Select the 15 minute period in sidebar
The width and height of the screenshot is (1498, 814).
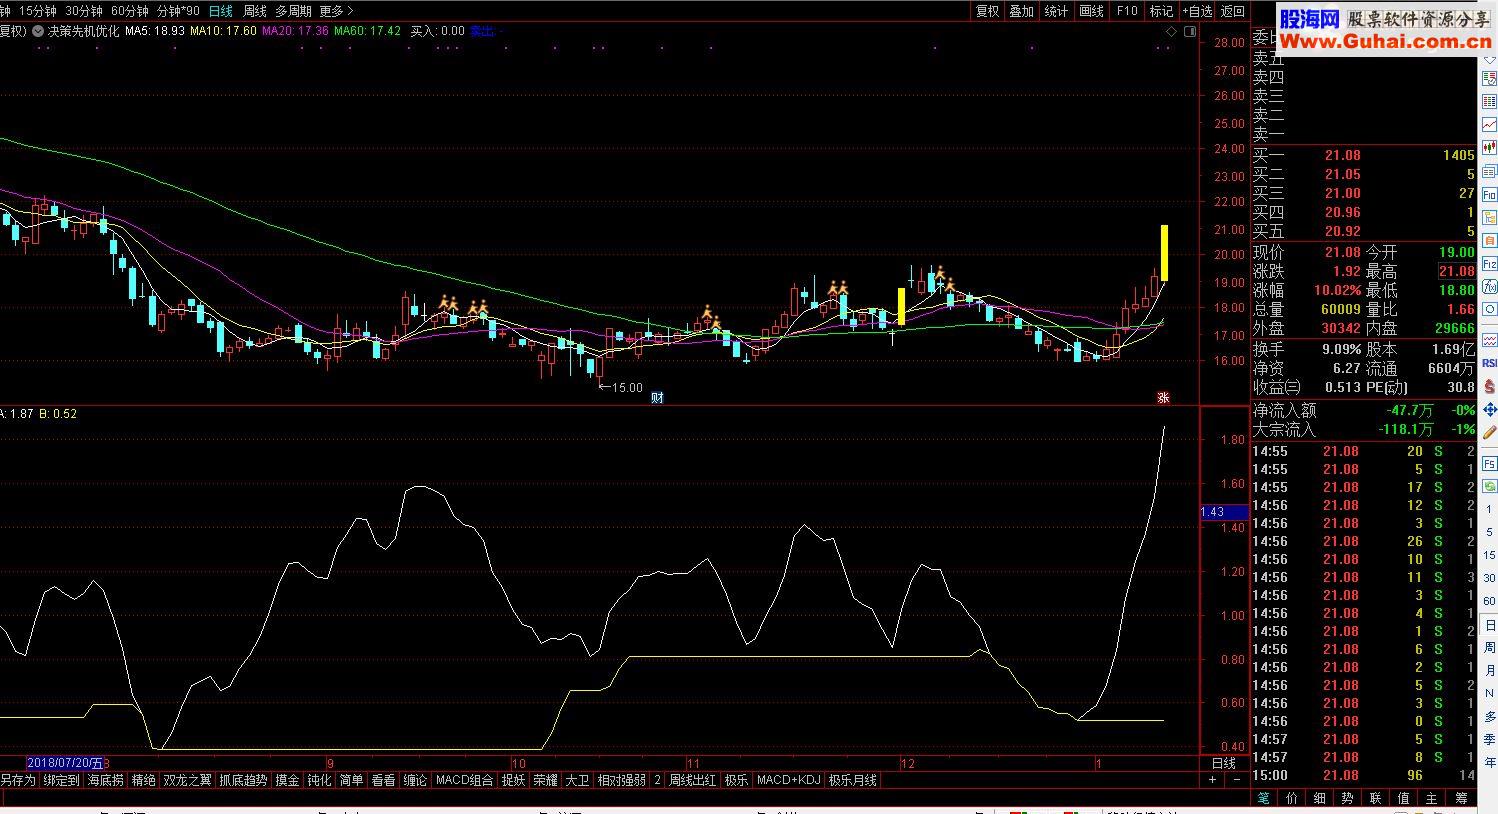point(1490,556)
